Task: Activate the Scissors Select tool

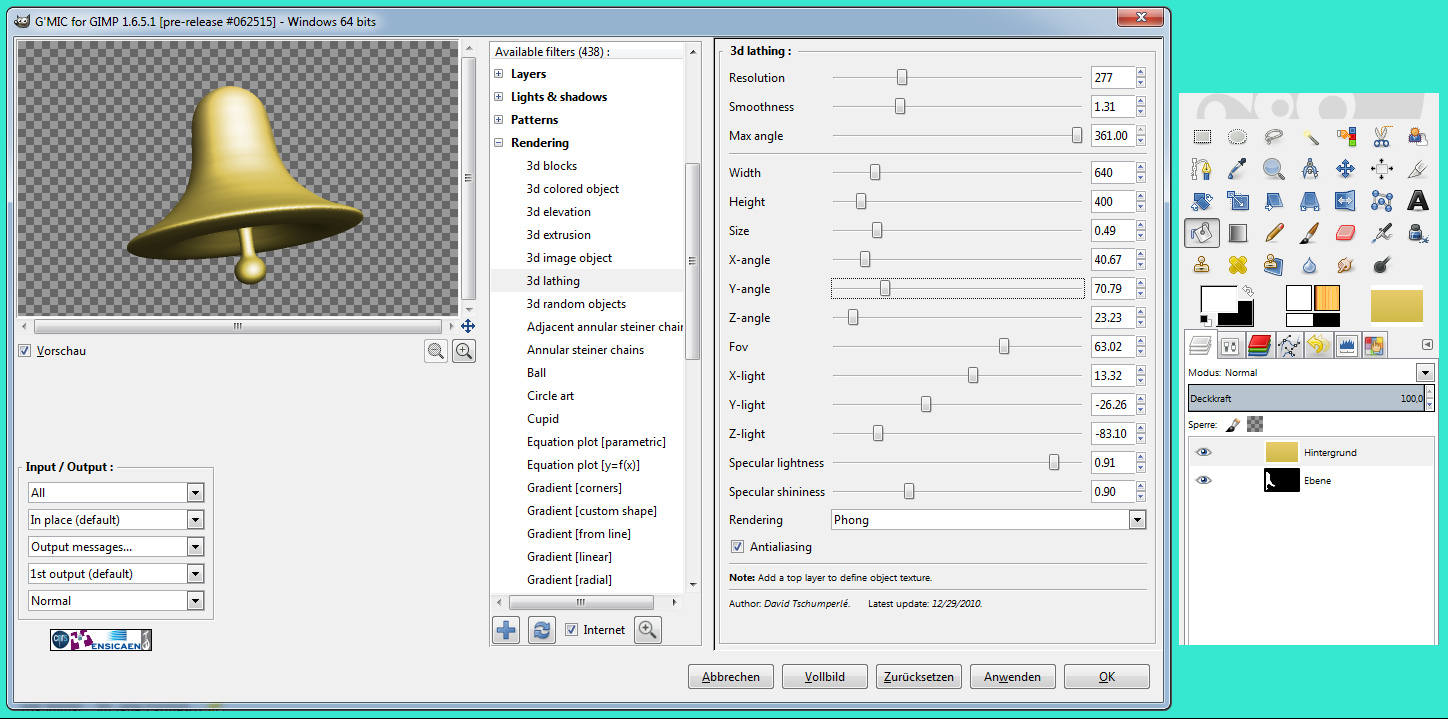Action: coord(1381,136)
